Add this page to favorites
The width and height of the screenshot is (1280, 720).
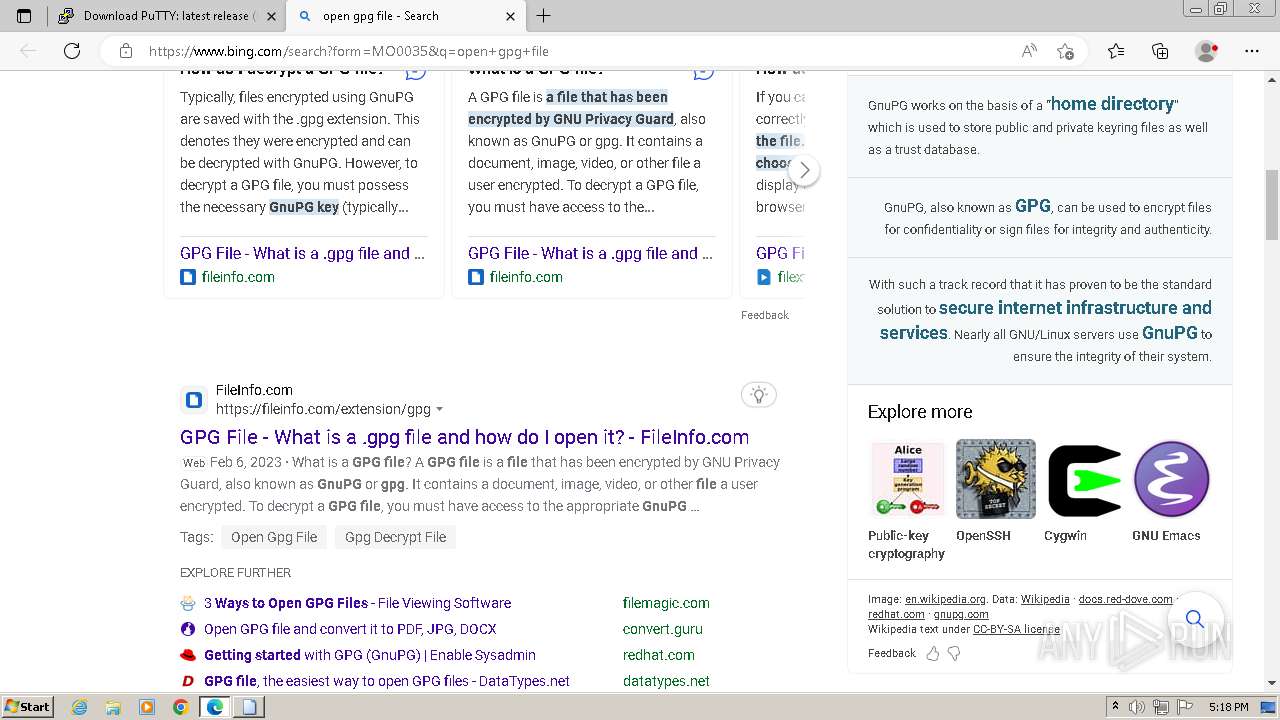pos(1065,51)
